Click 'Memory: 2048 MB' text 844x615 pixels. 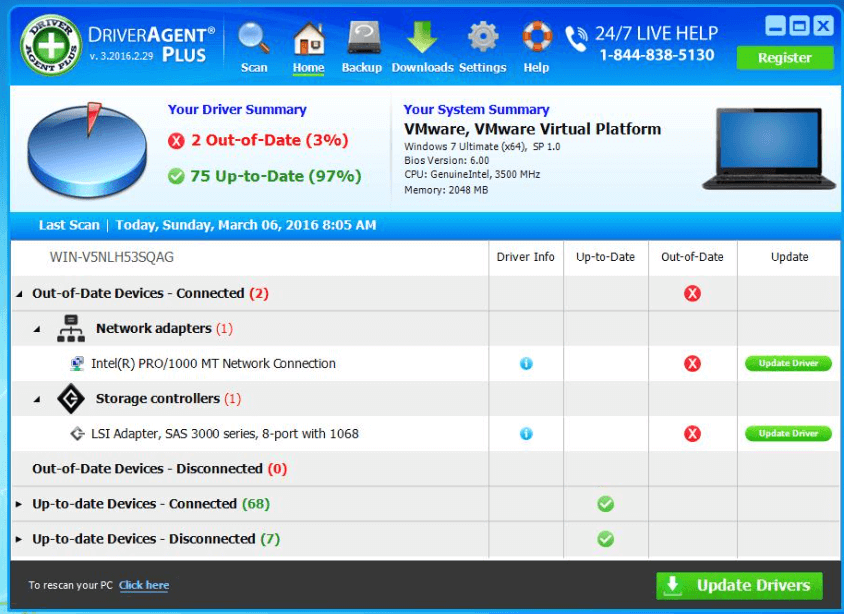click(446, 190)
